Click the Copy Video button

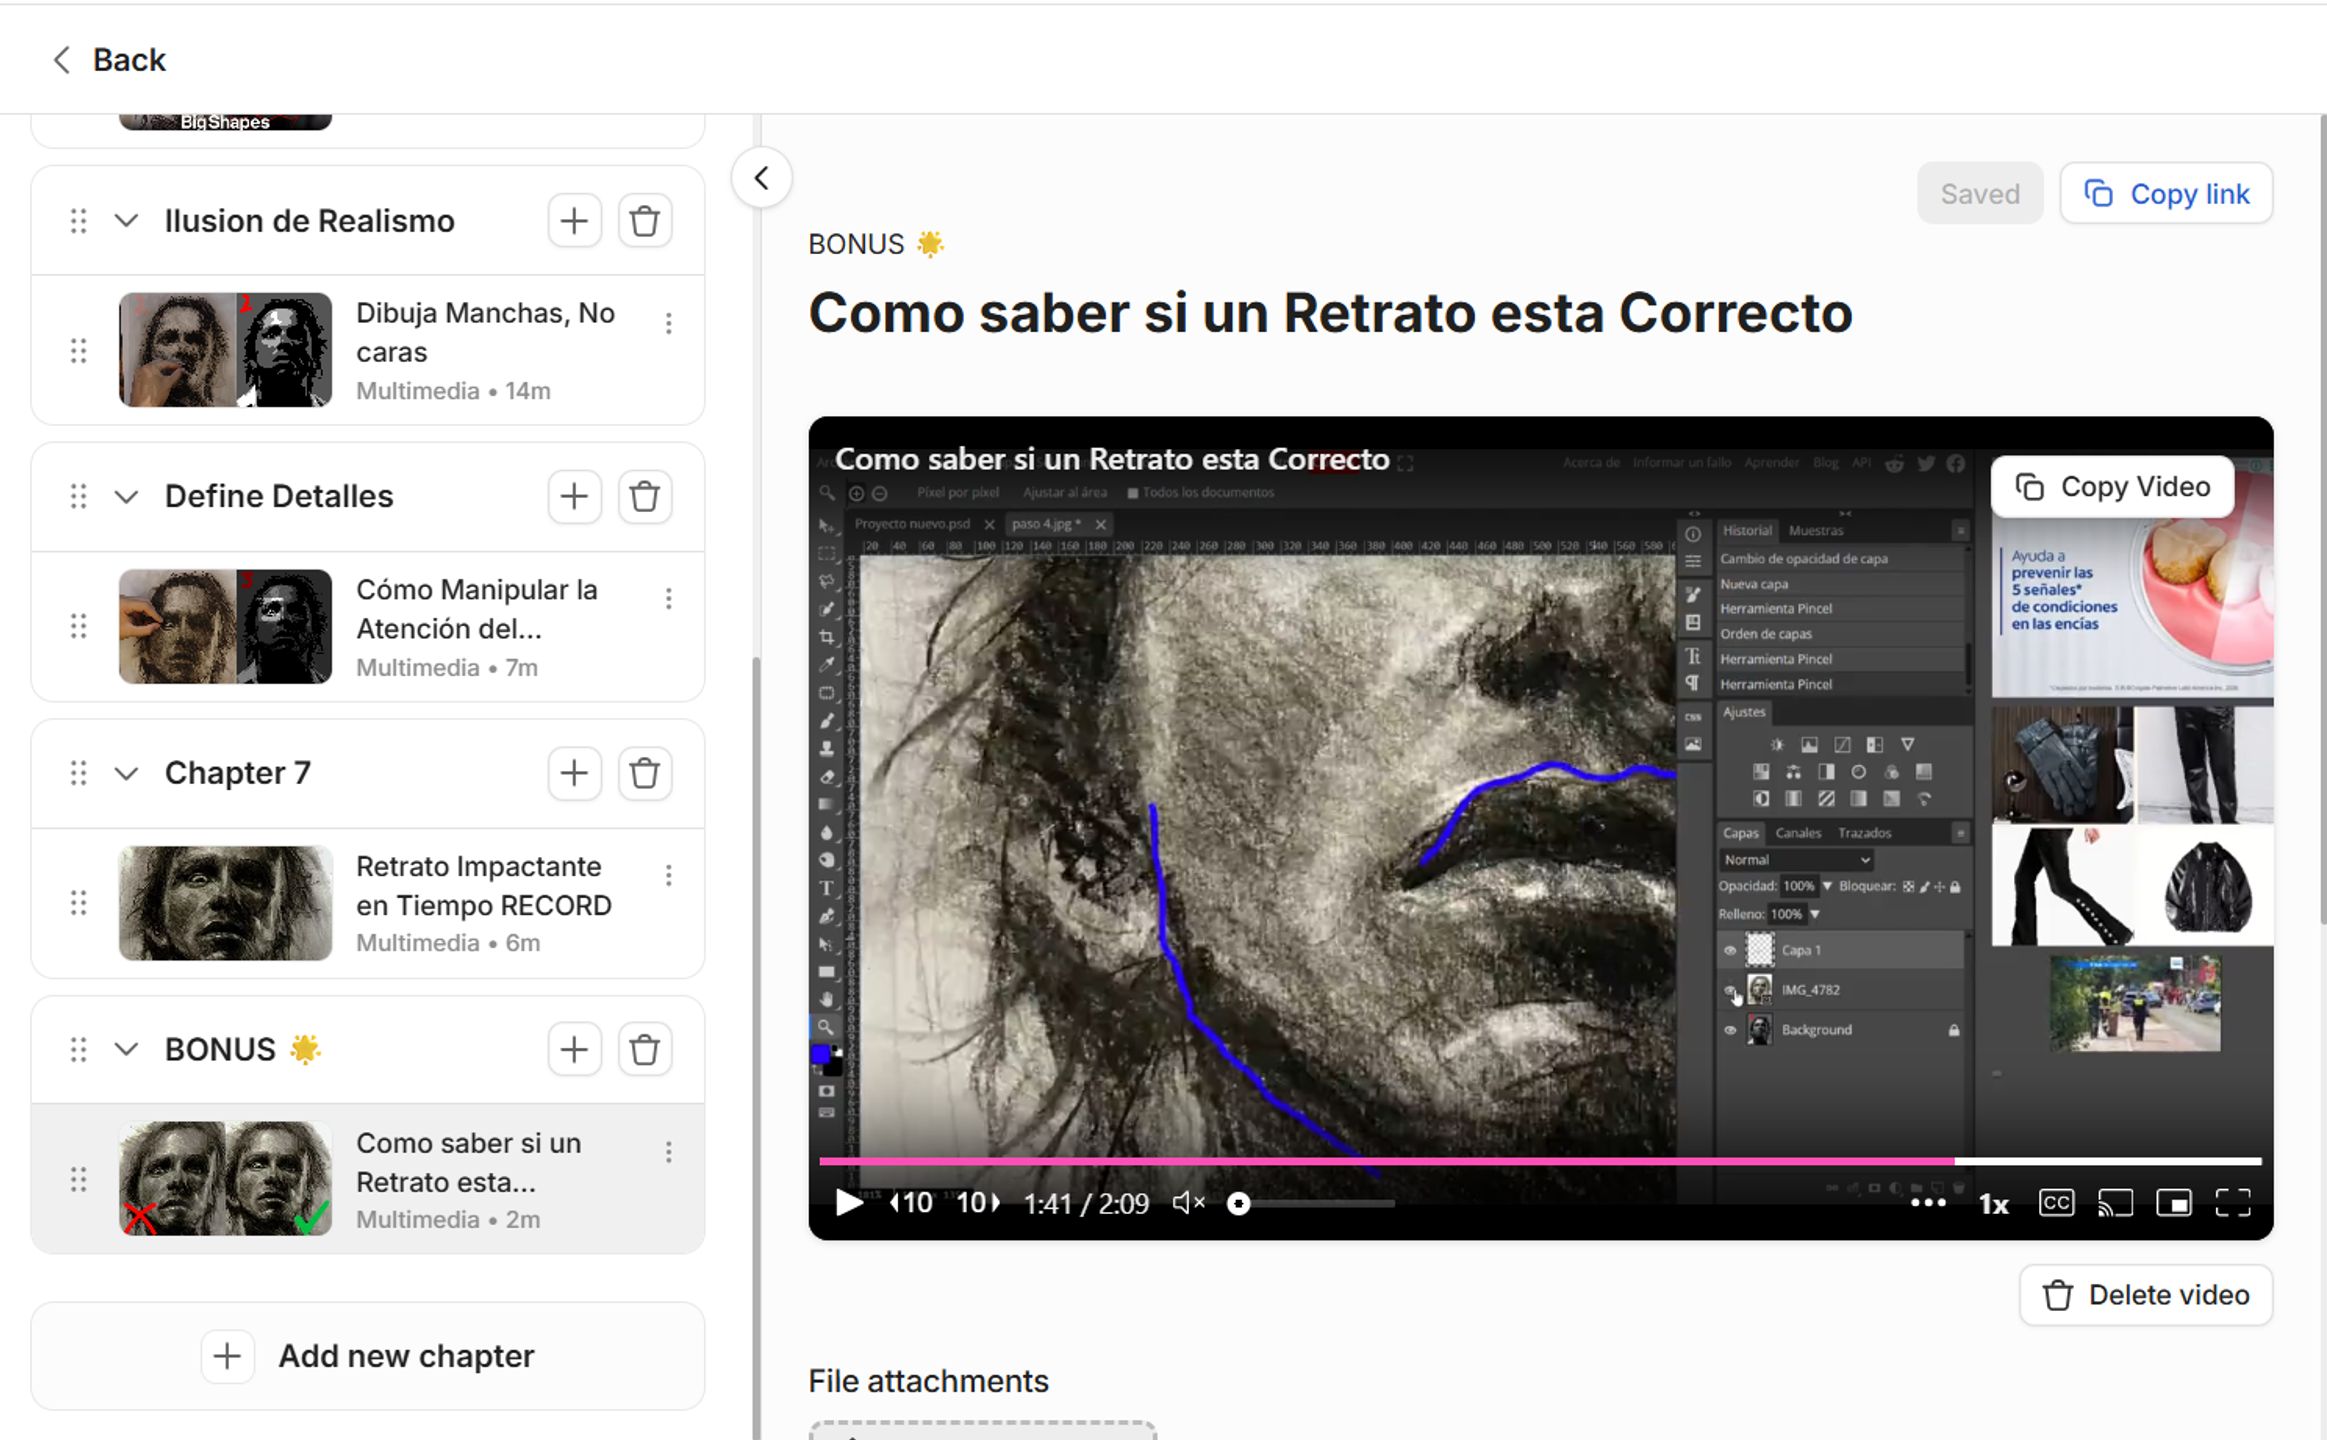(2113, 487)
